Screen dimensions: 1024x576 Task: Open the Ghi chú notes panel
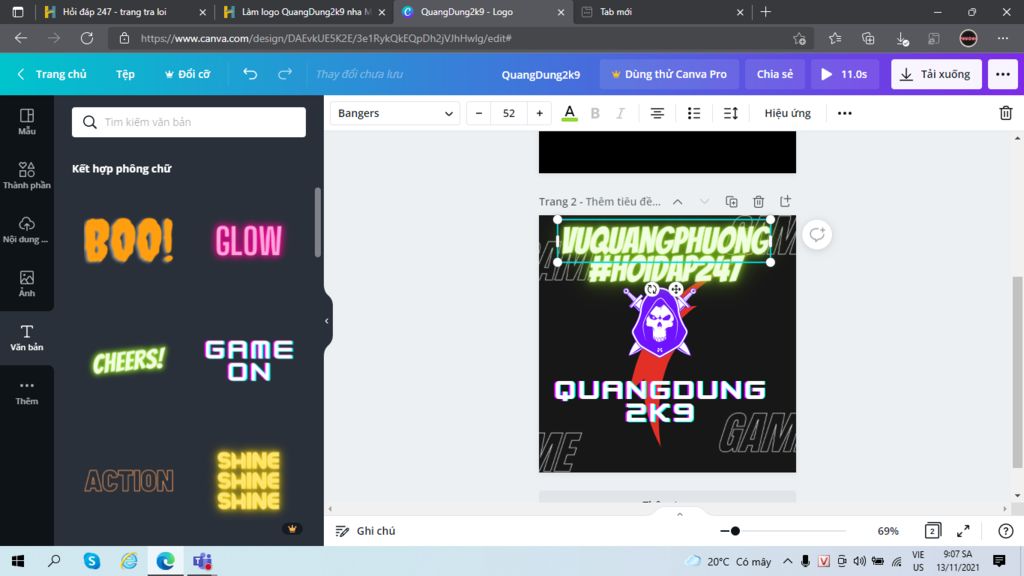[366, 531]
